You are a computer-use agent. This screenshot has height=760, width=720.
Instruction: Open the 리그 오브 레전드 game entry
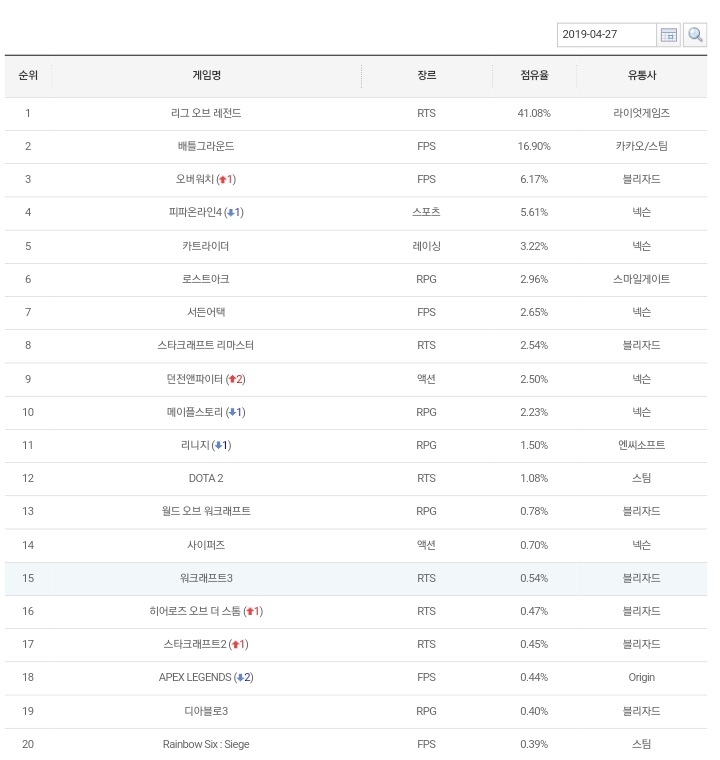206,113
